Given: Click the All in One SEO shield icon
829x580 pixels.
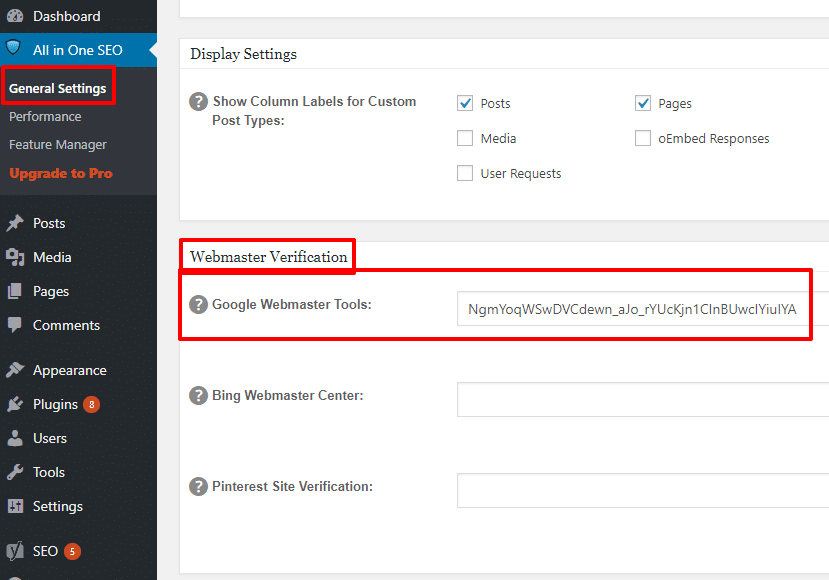Looking at the screenshot, I should (15, 50).
